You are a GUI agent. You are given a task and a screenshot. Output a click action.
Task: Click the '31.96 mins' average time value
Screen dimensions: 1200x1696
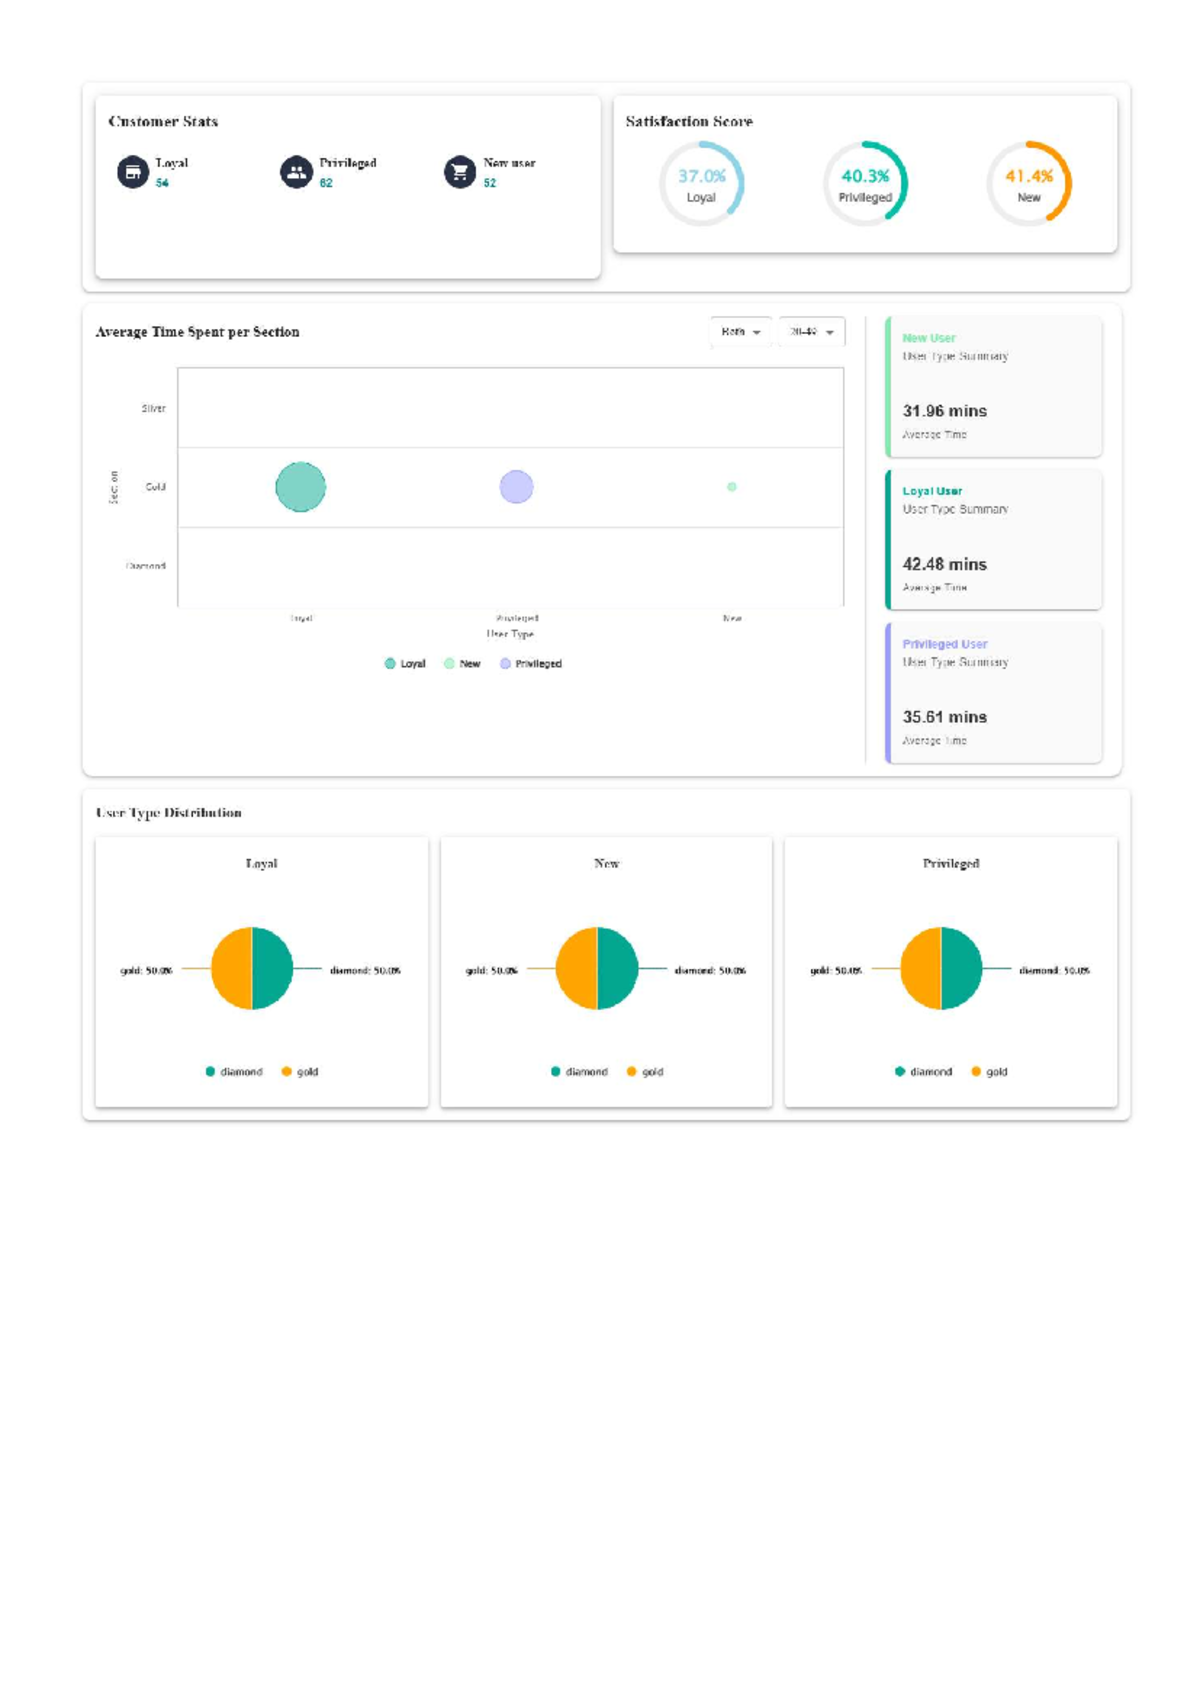(944, 411)
